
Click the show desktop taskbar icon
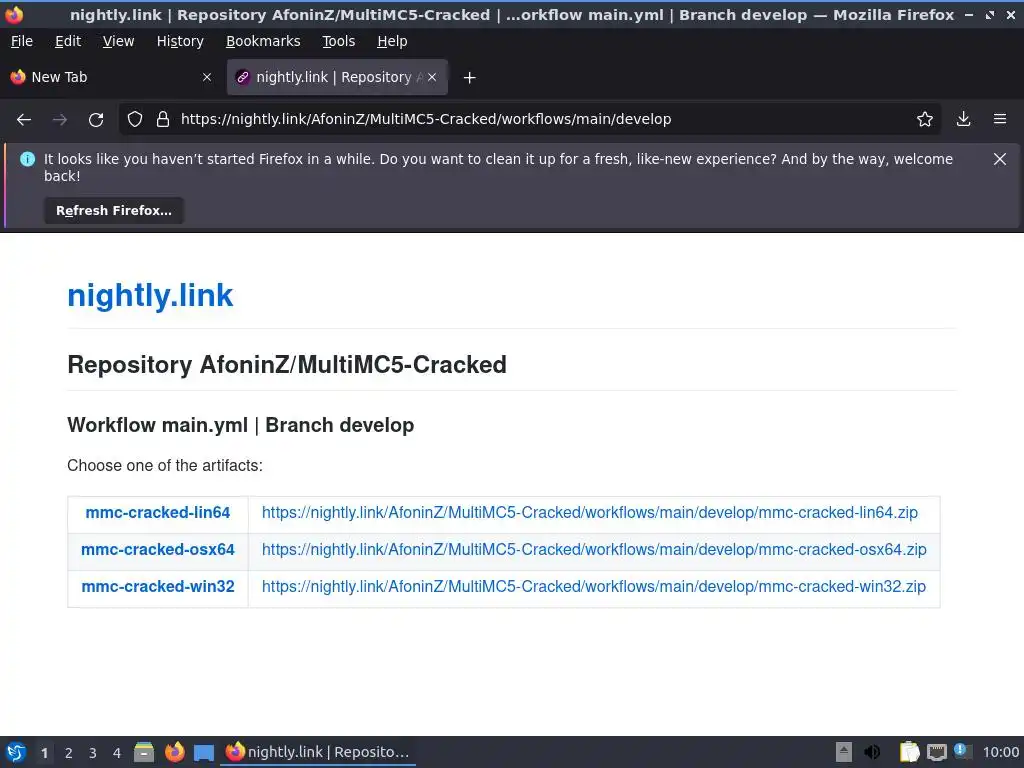click(x=204, y=753)
